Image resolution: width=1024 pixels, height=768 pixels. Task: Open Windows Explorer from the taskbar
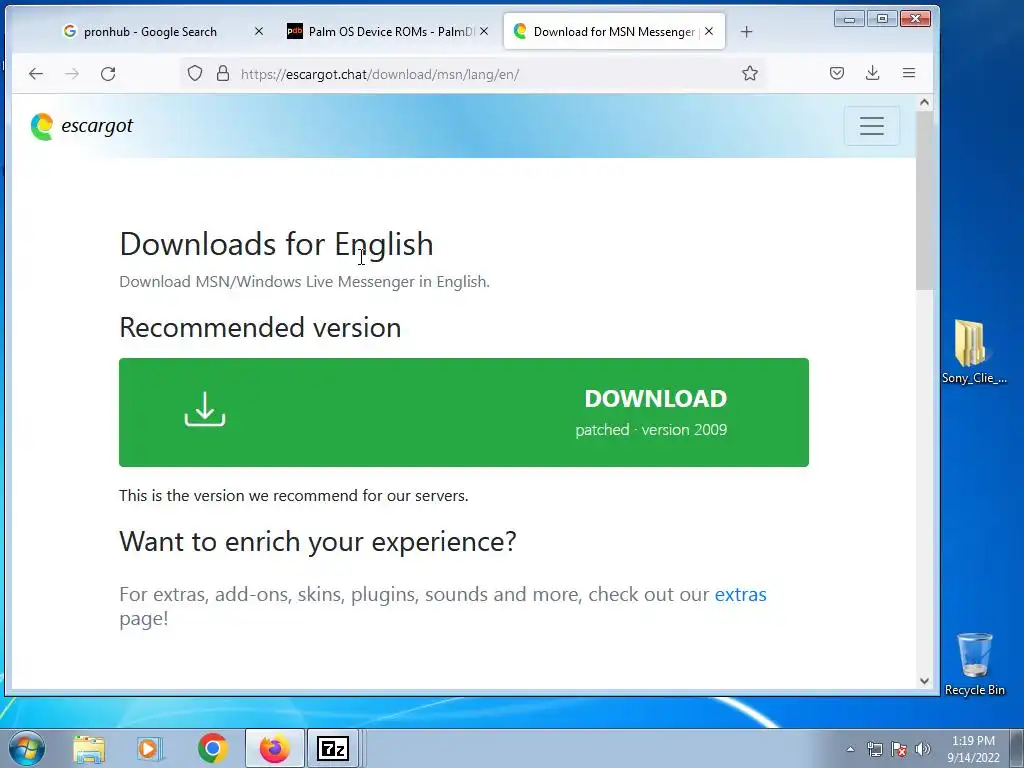(x=89, y=749)
